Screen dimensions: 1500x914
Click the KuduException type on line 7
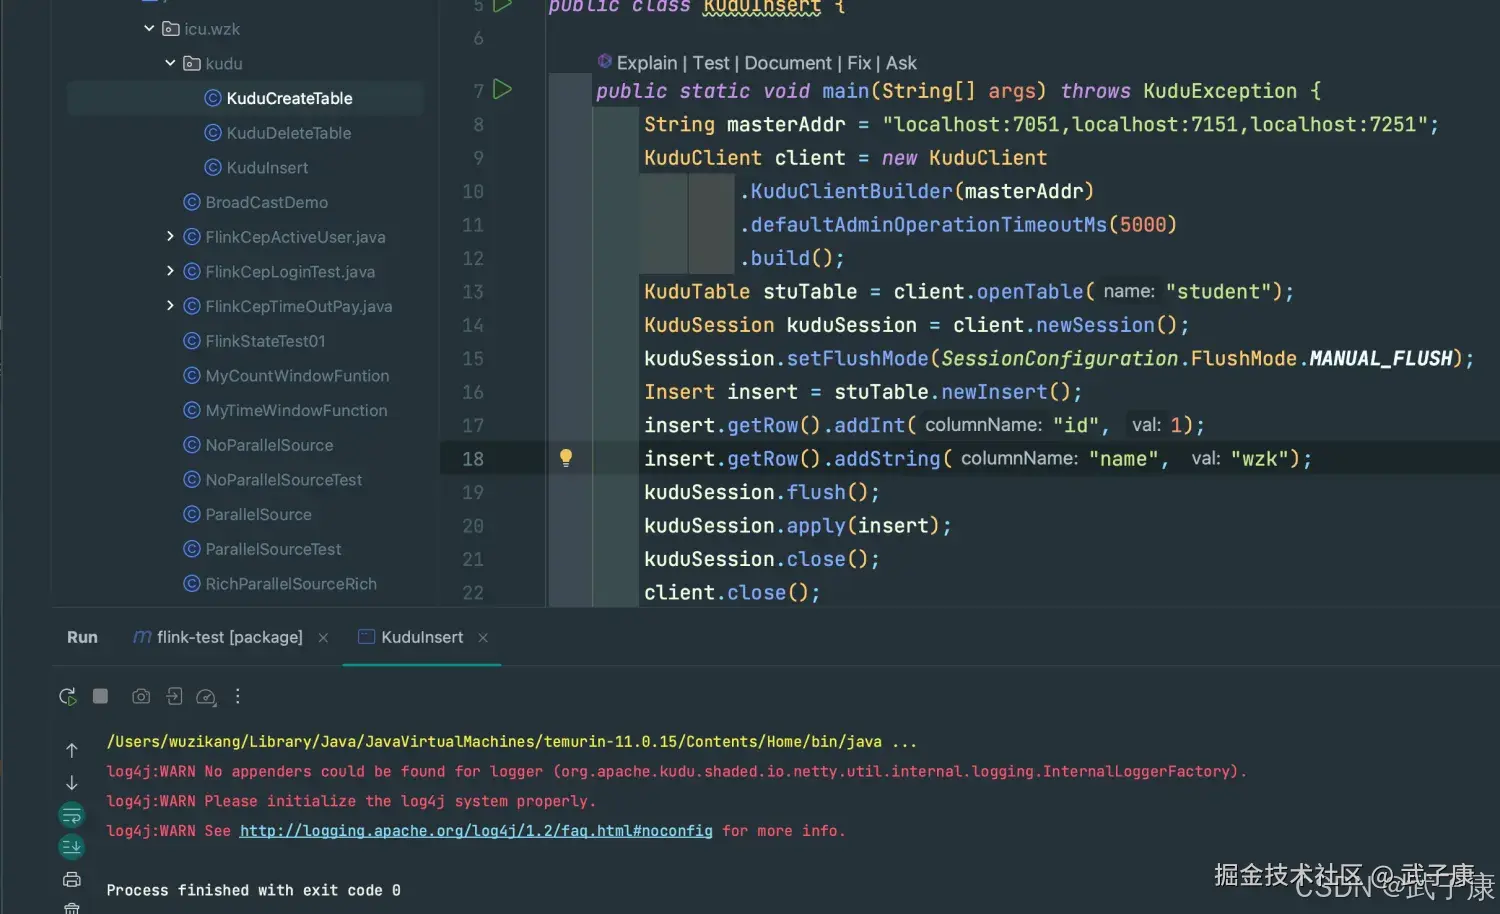click(x=1220, y=91)
